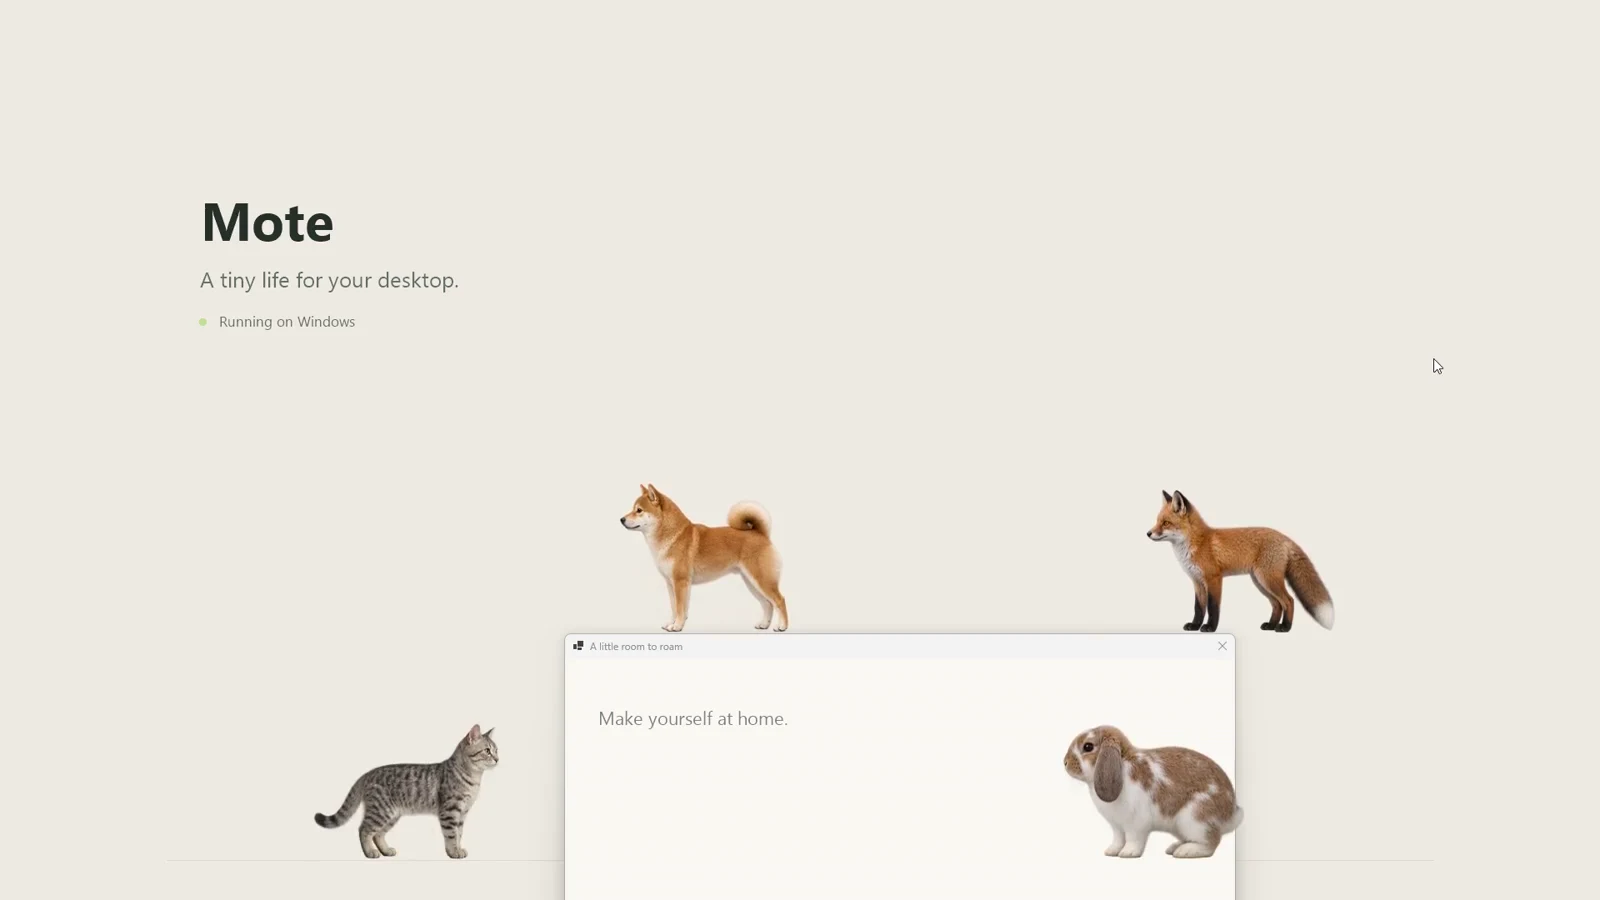Click the 'Mote' heading
The width and height of the screenshot is (1600, 900).
pos(267,222)
